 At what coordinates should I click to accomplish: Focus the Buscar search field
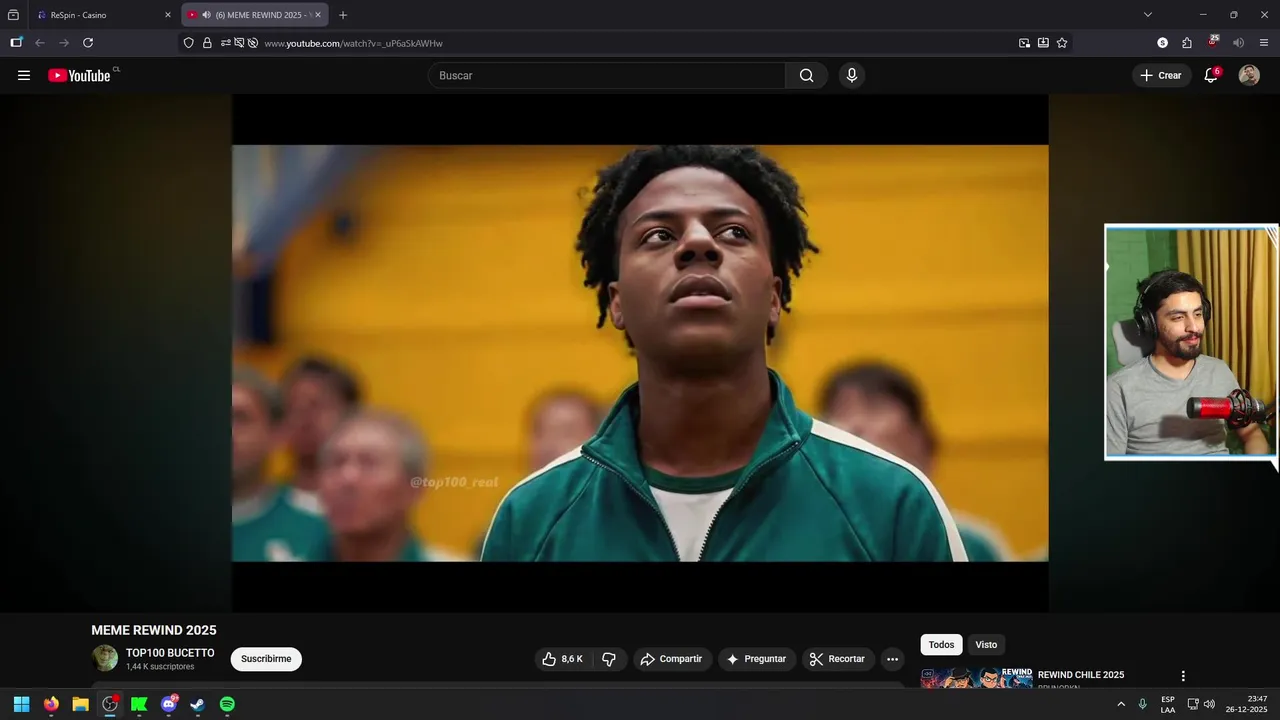[x=607, y=75]
